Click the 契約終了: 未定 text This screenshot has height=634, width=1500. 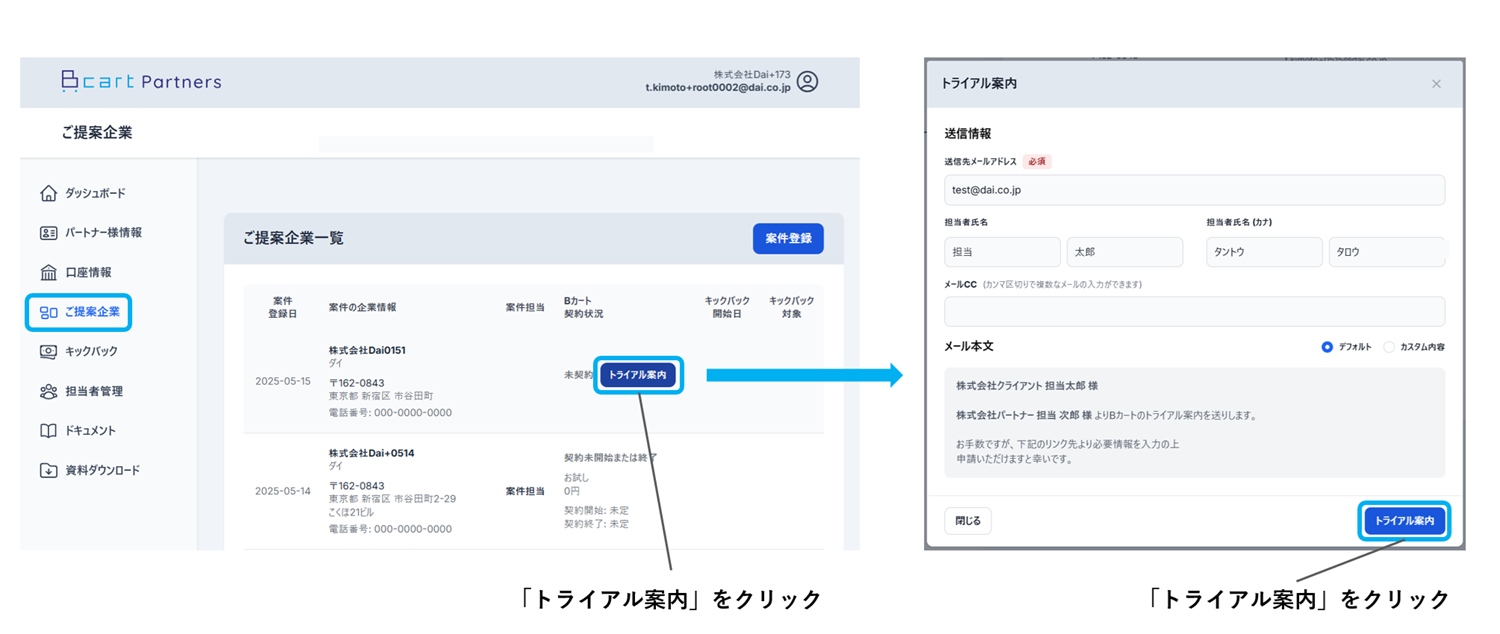pyautogui.click(x=597, y=523)
